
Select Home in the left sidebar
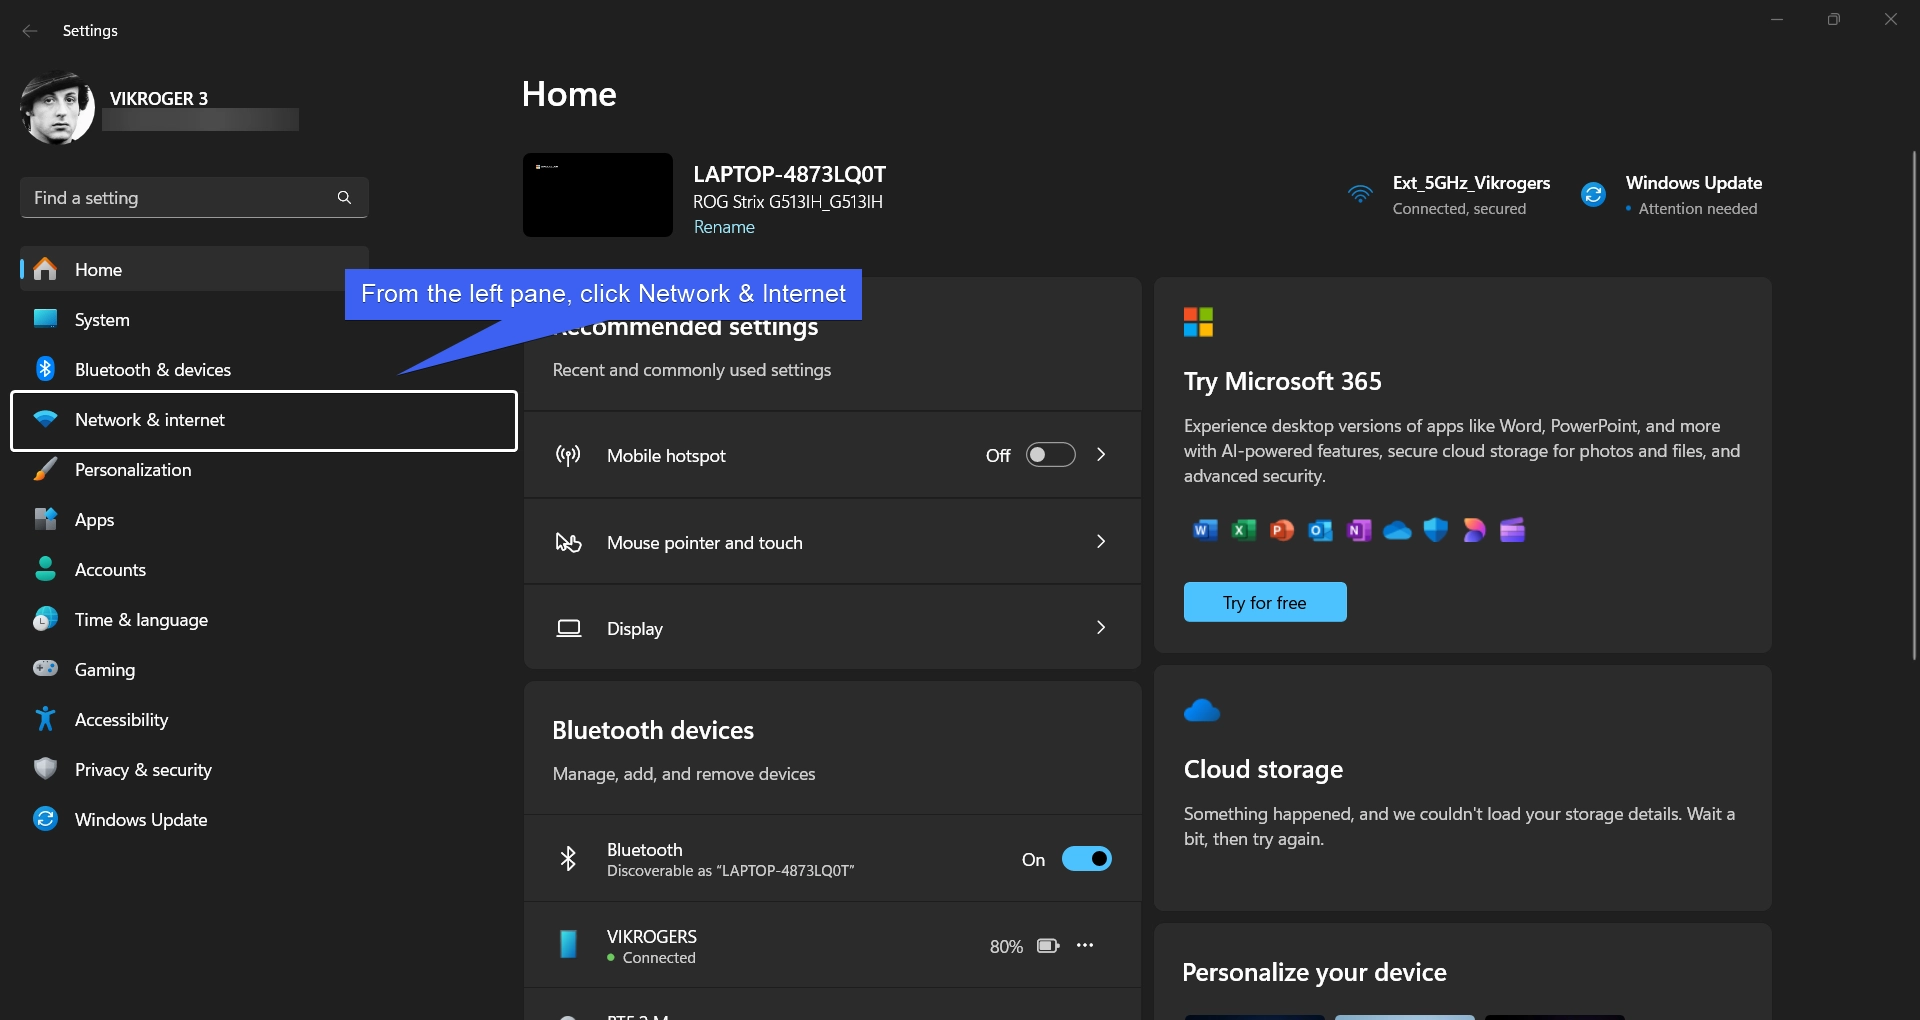click(x=194, y=270)
